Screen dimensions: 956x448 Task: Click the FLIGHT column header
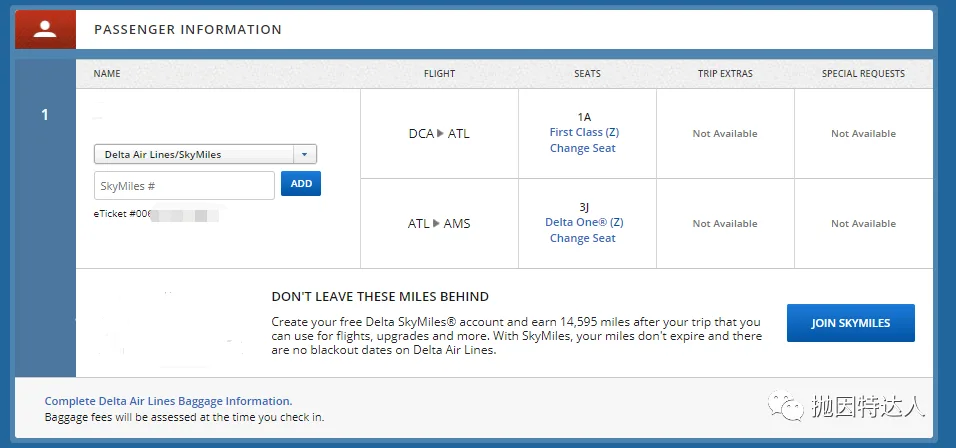(x=440, y=73)
